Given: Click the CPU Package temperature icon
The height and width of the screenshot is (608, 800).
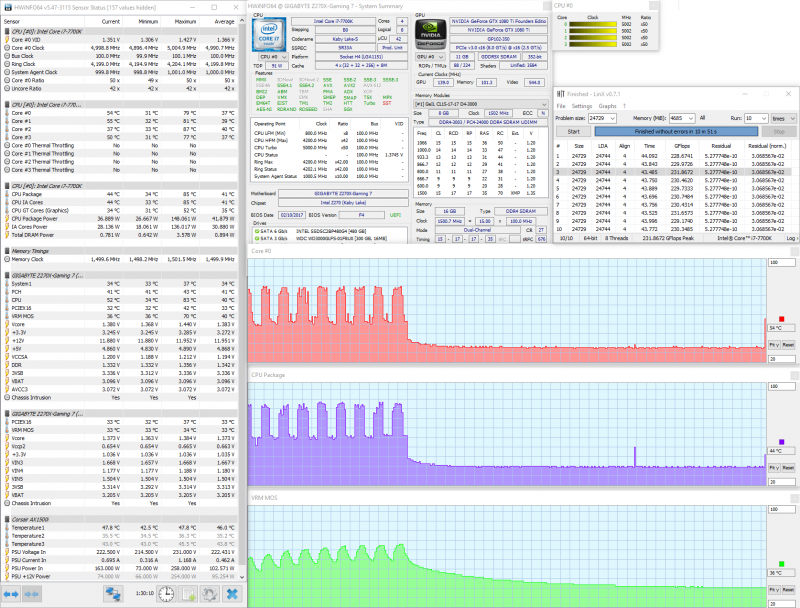Looking at the screenshot, I should tap(7, 194).
